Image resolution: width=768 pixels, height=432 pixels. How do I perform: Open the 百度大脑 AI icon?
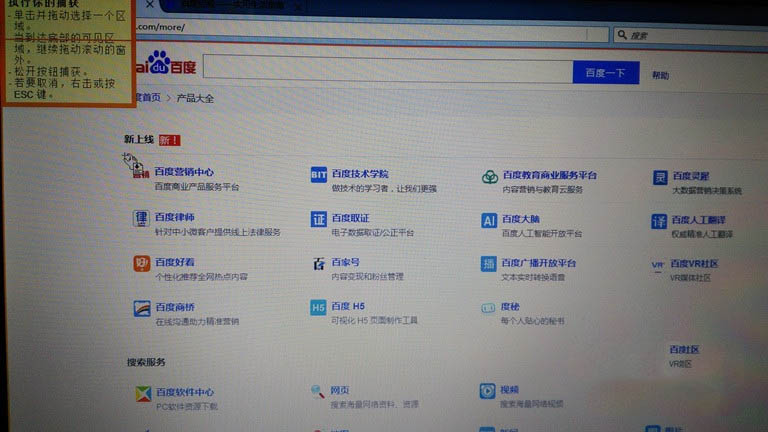[x=489, y=220]
